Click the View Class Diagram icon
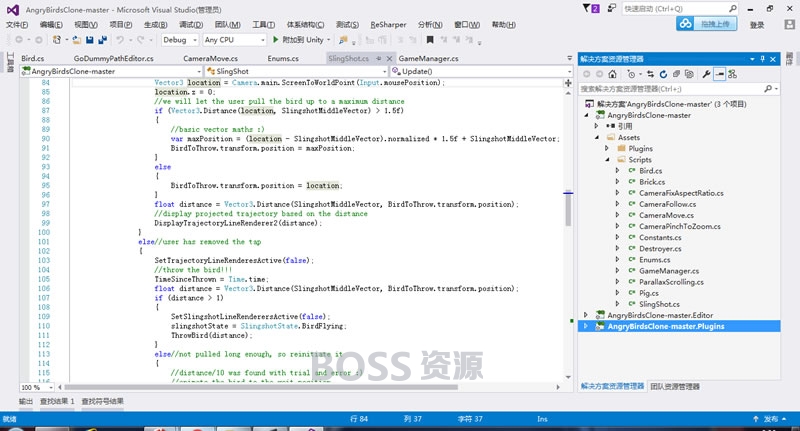Image resolution: width=800 pixels, height=431 pixels. click(x=733, y=74)
